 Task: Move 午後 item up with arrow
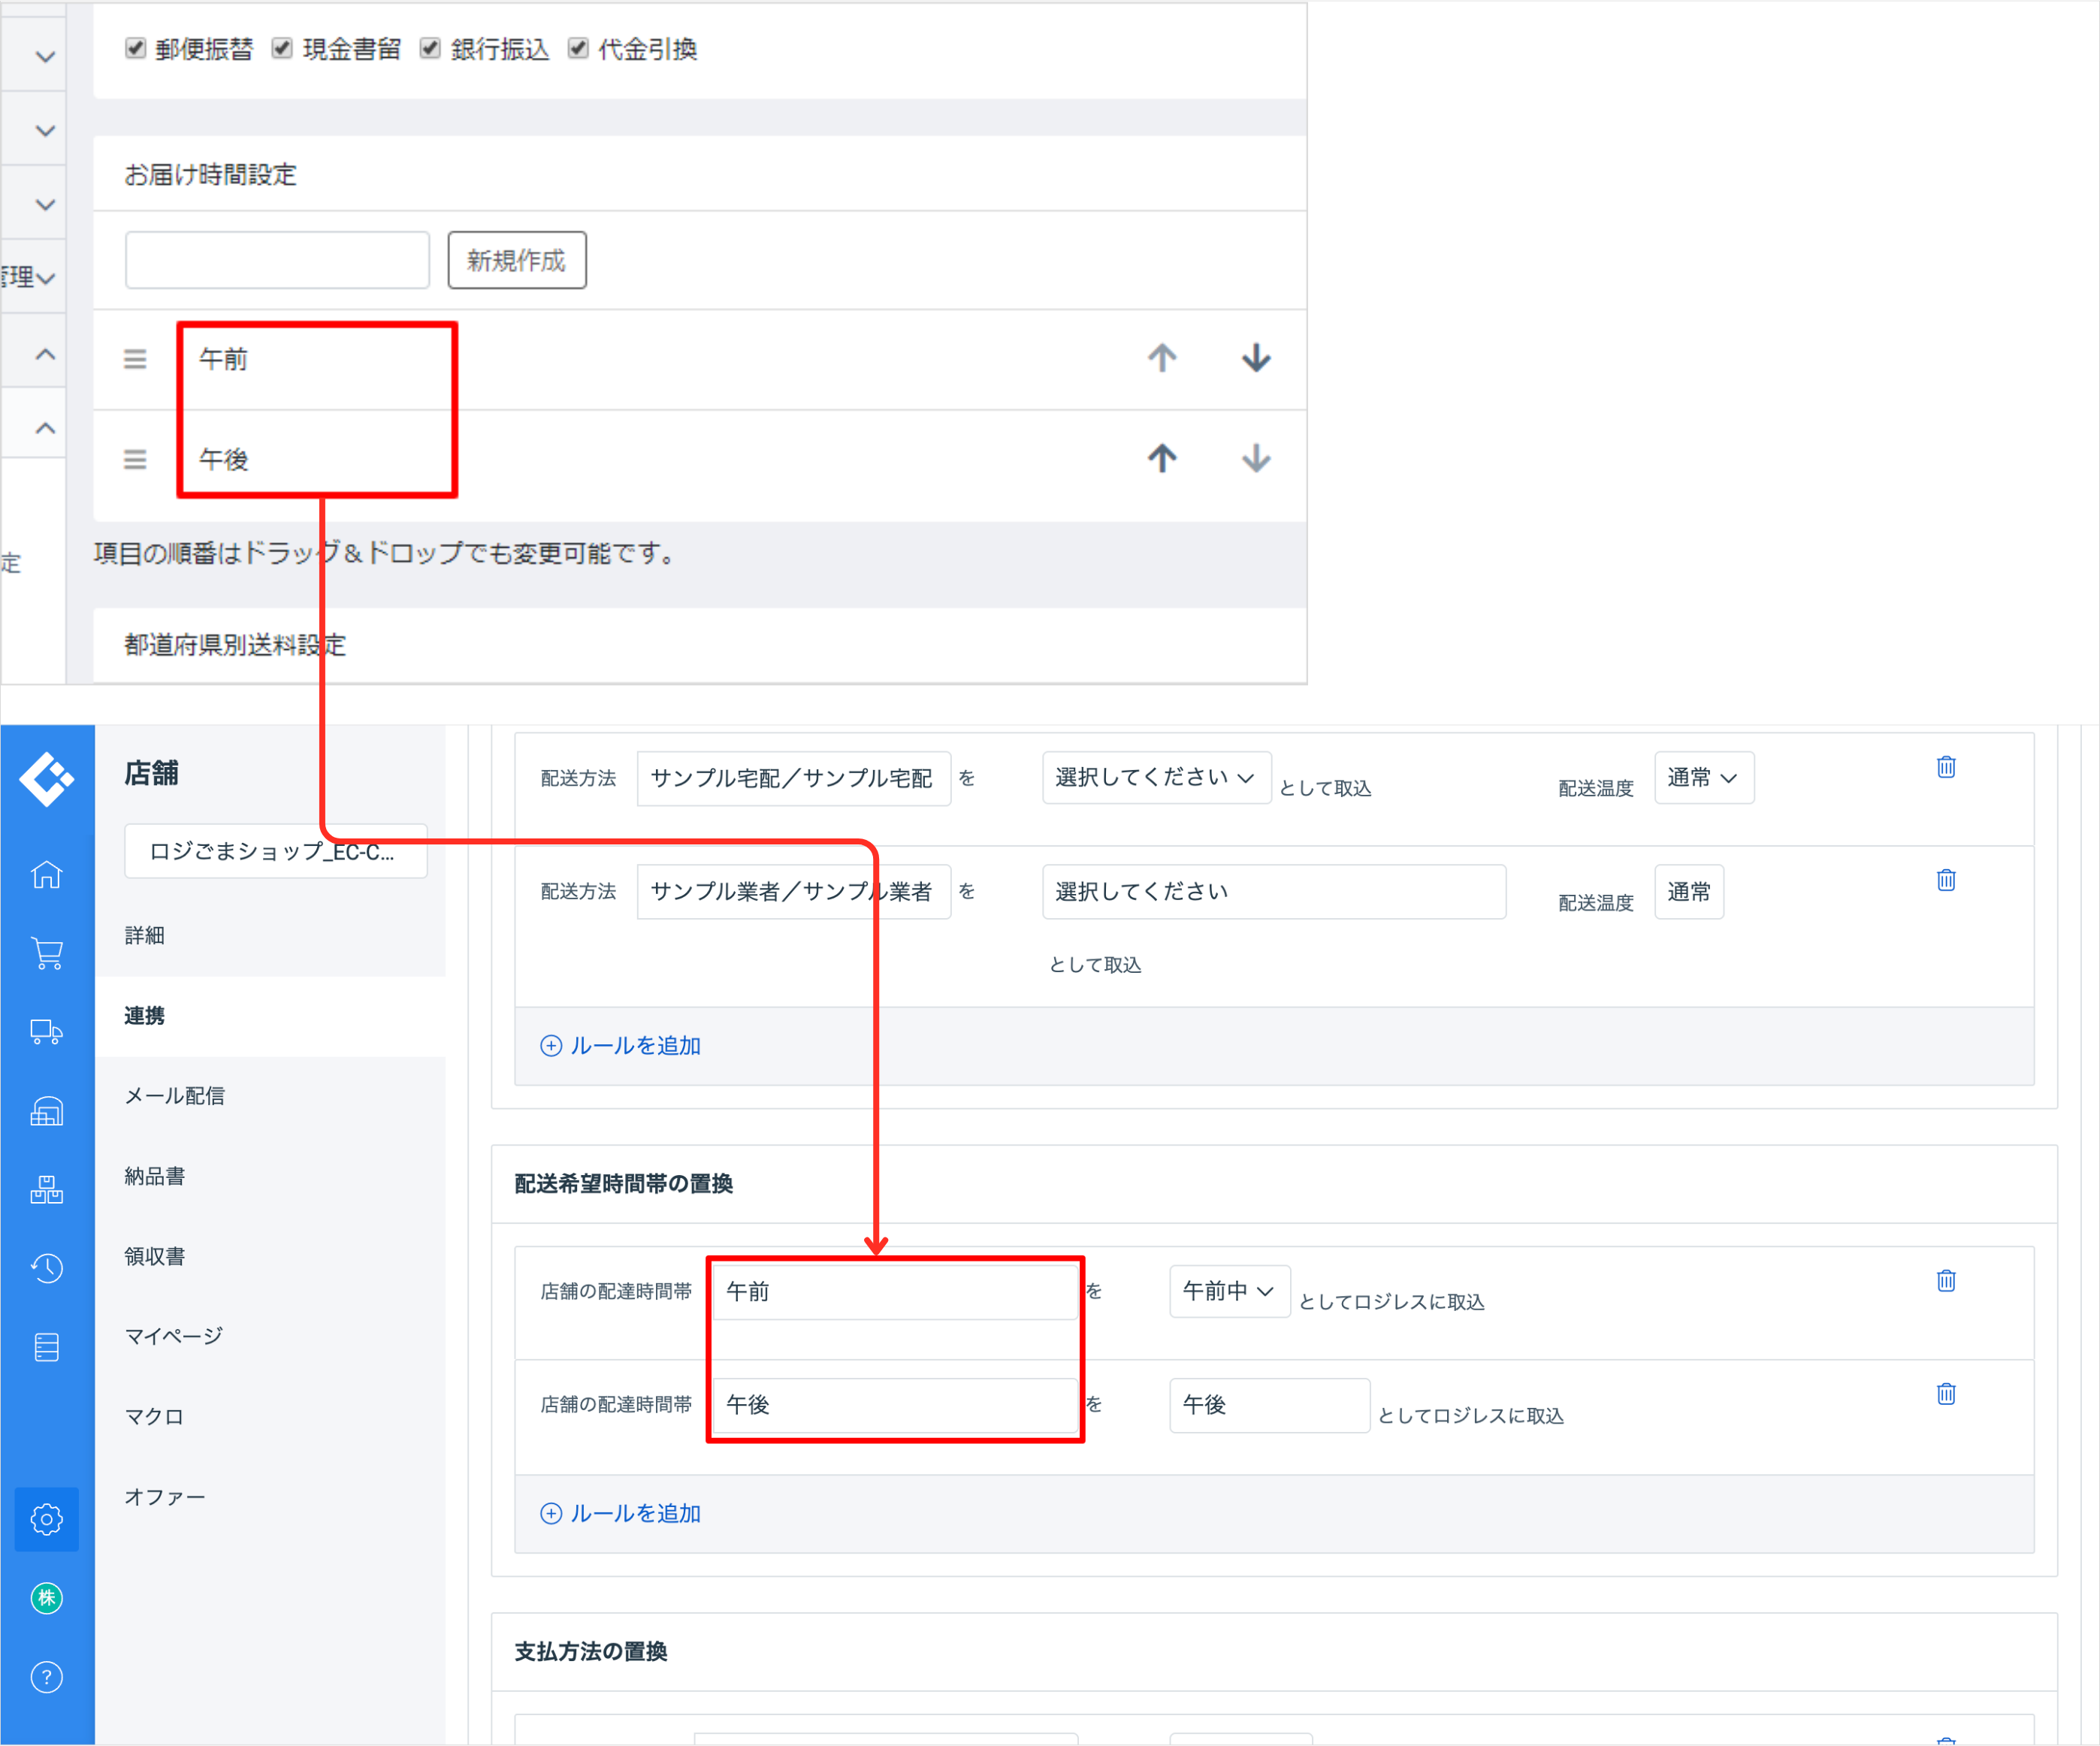pyautogui.click(x=1161, y=458)
